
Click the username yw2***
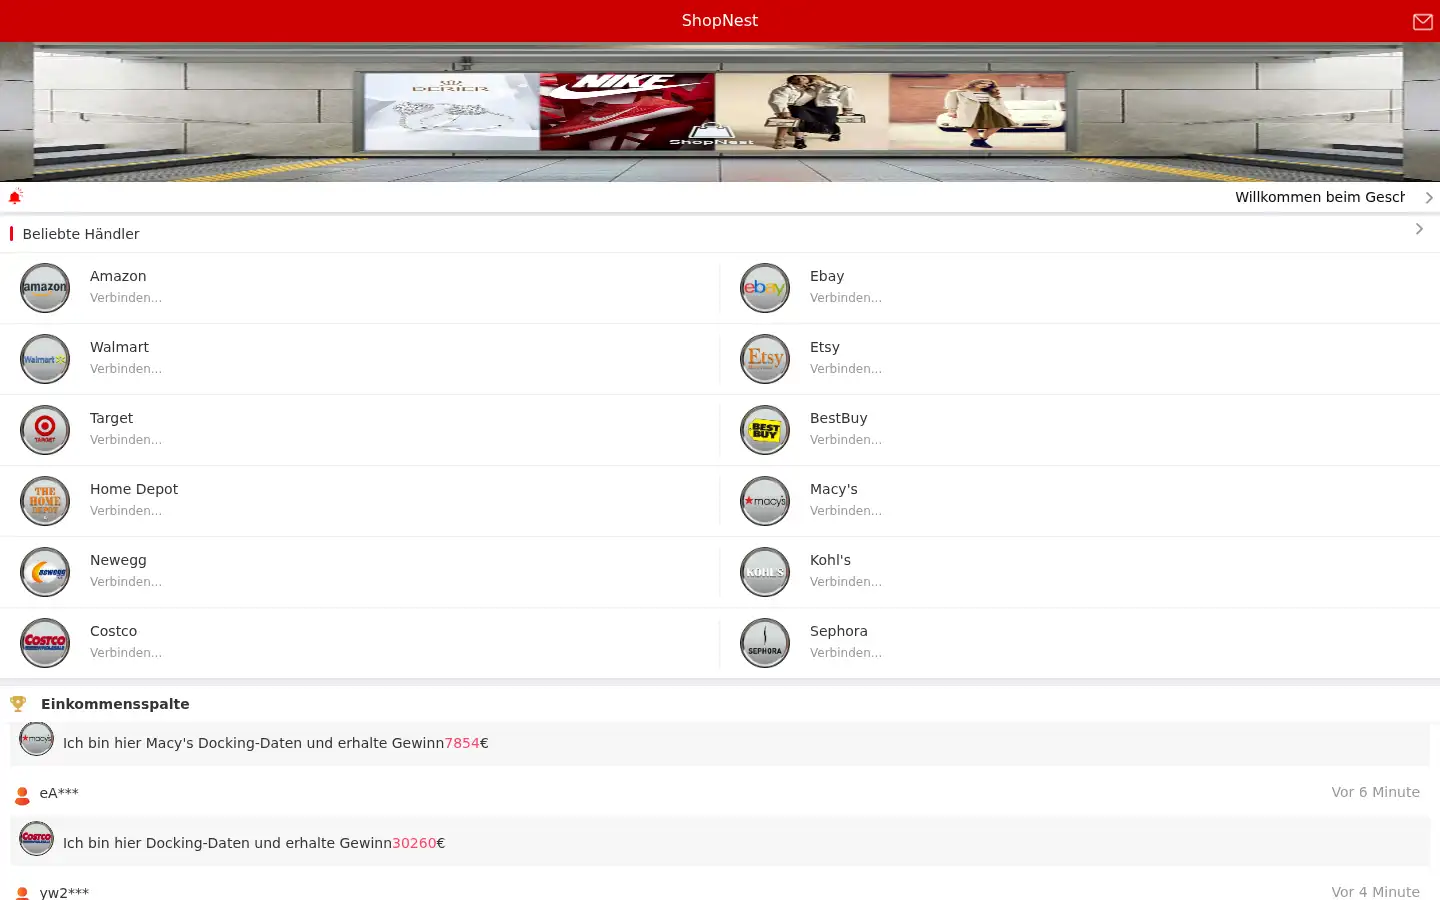64,893
